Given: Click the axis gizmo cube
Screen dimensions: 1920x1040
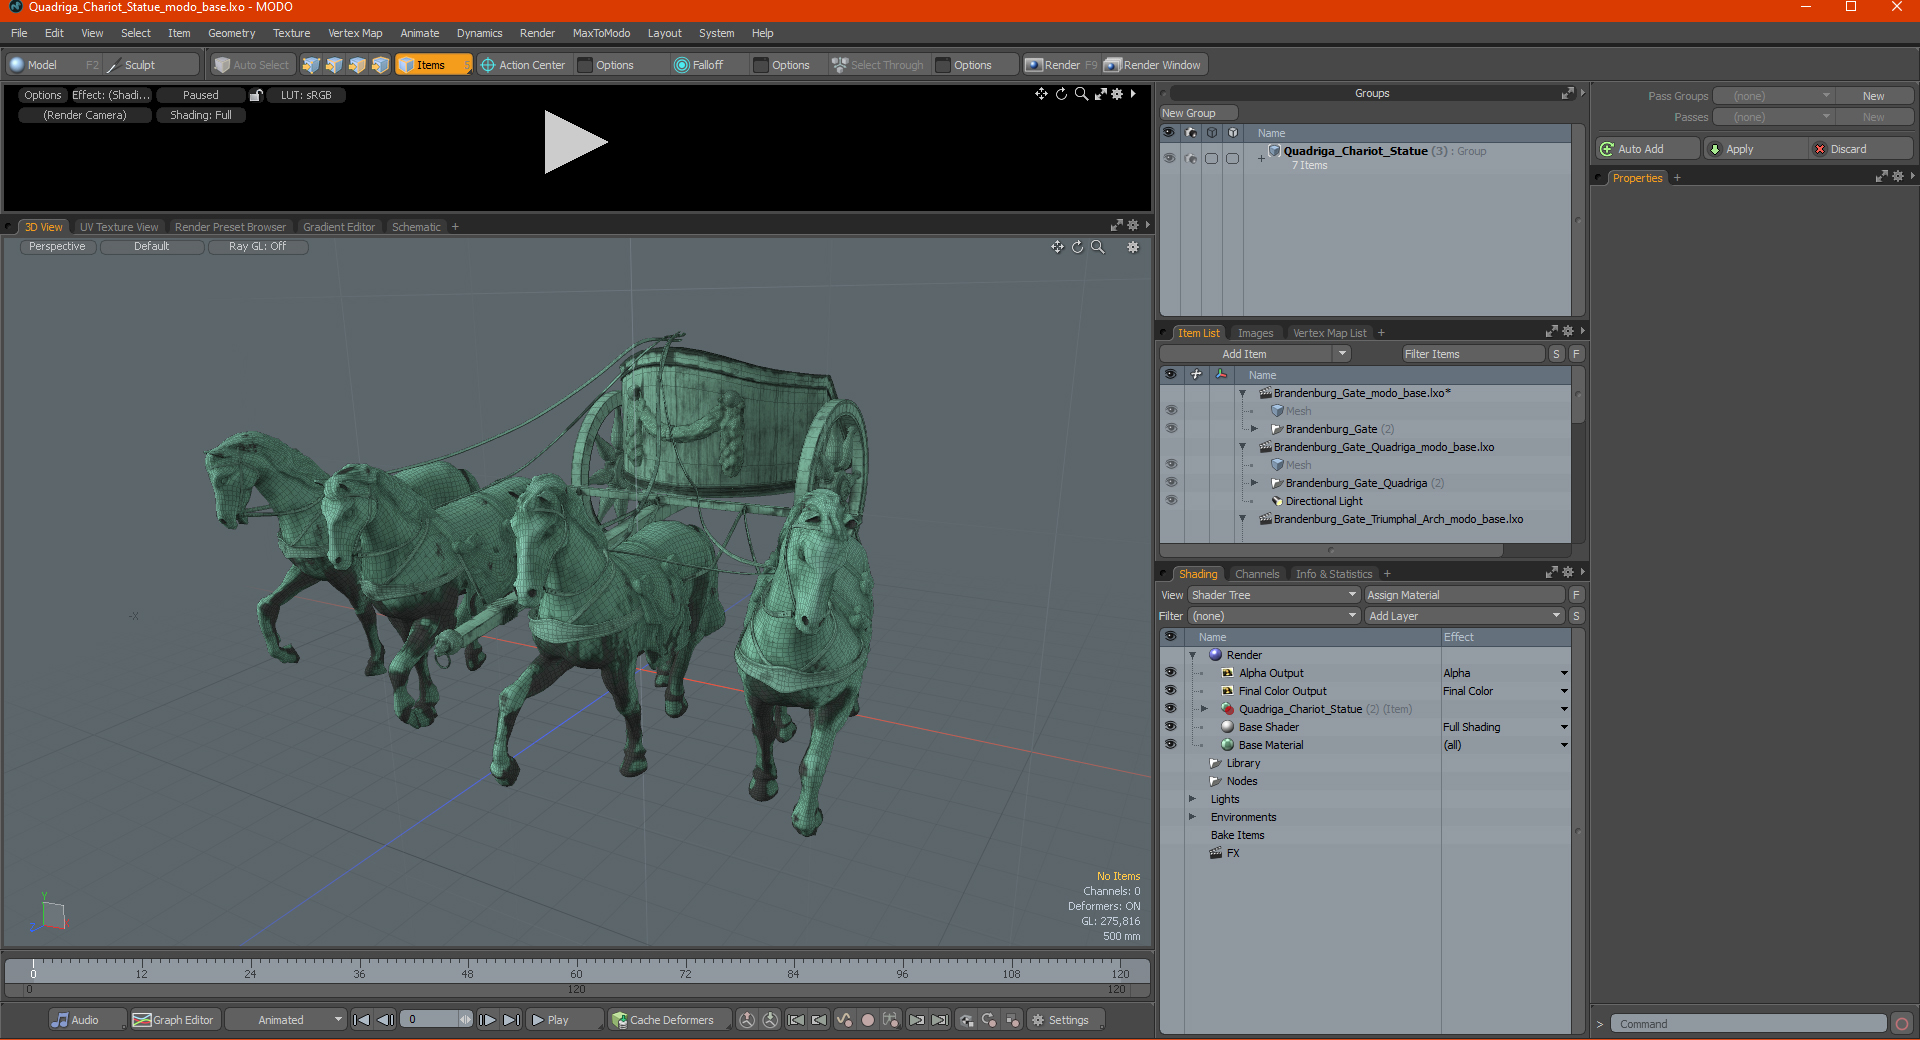Looking at the screenshot, I should 53,914.
